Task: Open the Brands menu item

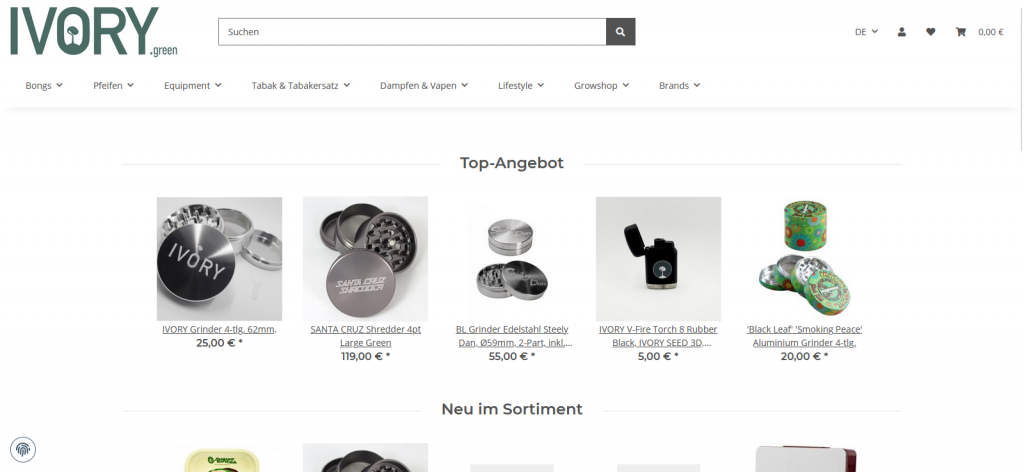Action: click(x=679, y=86)
